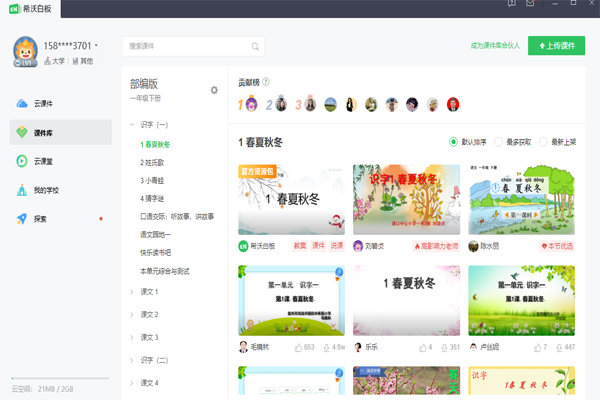Like 毛婧林's courseware via thumbs-up icon
The image size is (600, 400).
click(x=298, y=348)
